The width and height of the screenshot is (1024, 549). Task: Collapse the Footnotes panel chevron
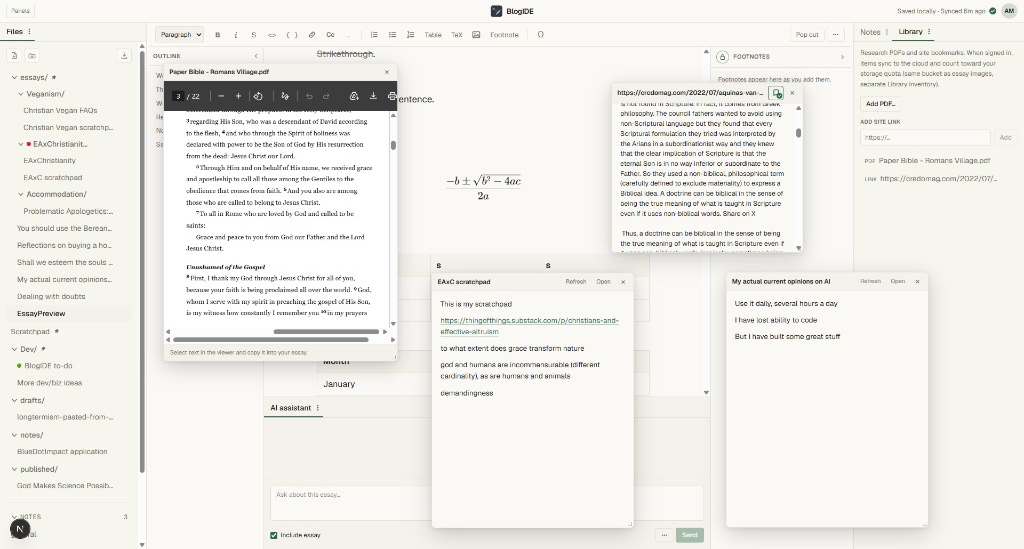click(842, 57)
